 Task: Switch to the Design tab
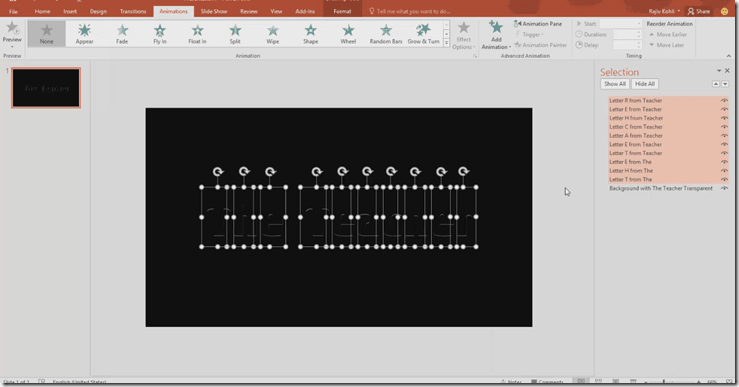point(98,11)
